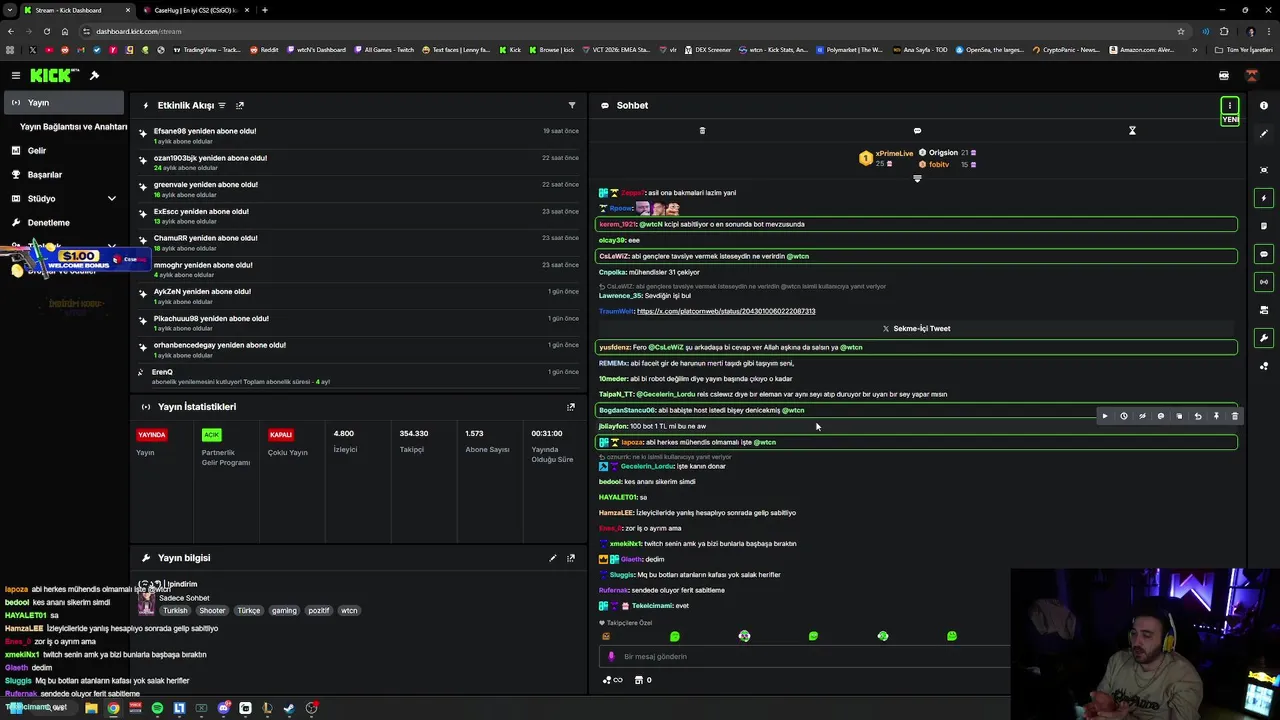This screenshot has width=1280, height=720.
Task: Open the CaseHug browser tab
Action: click(x=195, y=10)
